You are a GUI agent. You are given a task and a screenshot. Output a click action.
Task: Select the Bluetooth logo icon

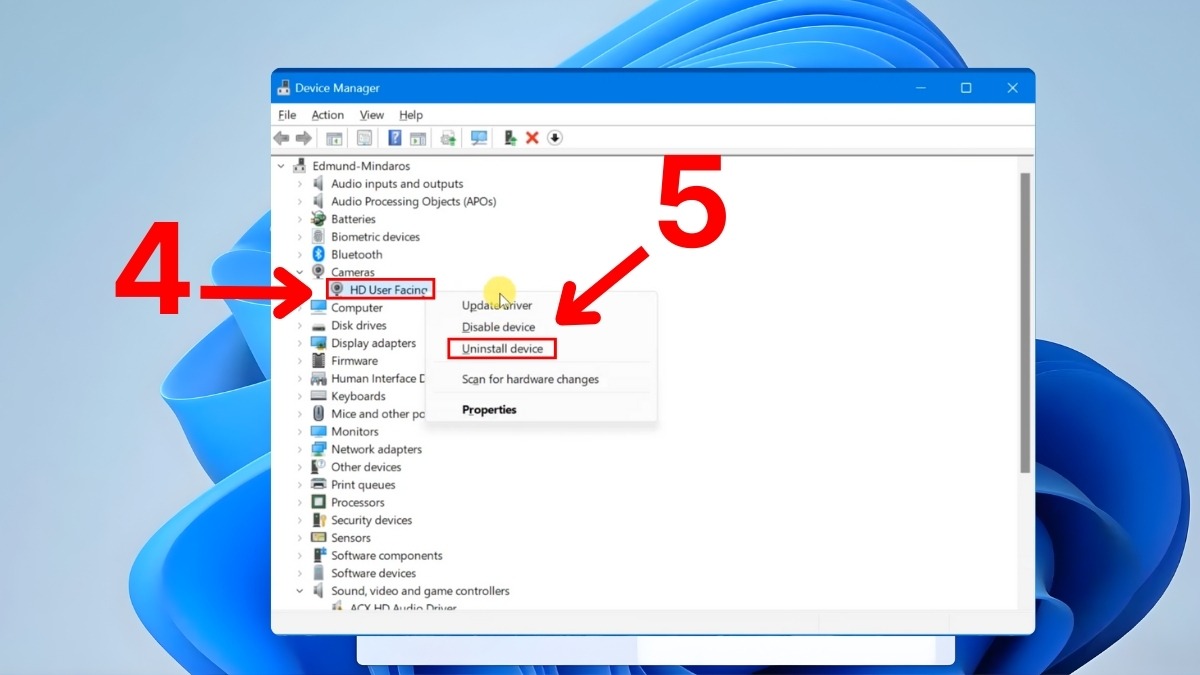319,254
